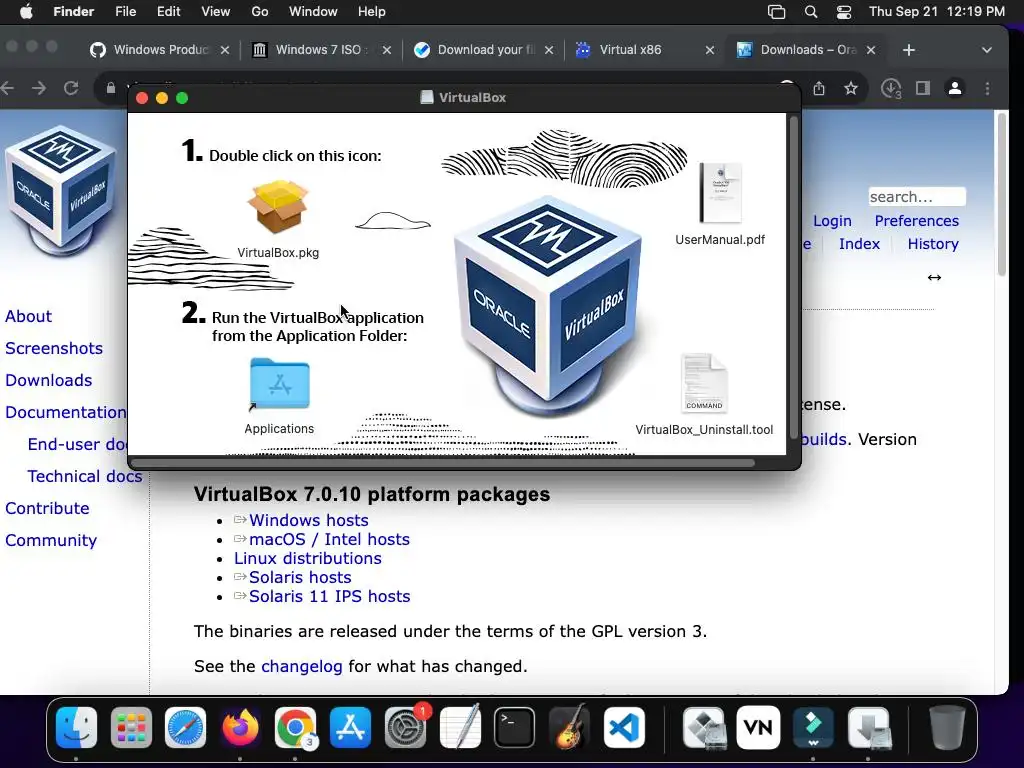
Task: Select the VirtualBox_Uninstall.tool file icon
Action: pyautogui.click(x=704, y=383)
